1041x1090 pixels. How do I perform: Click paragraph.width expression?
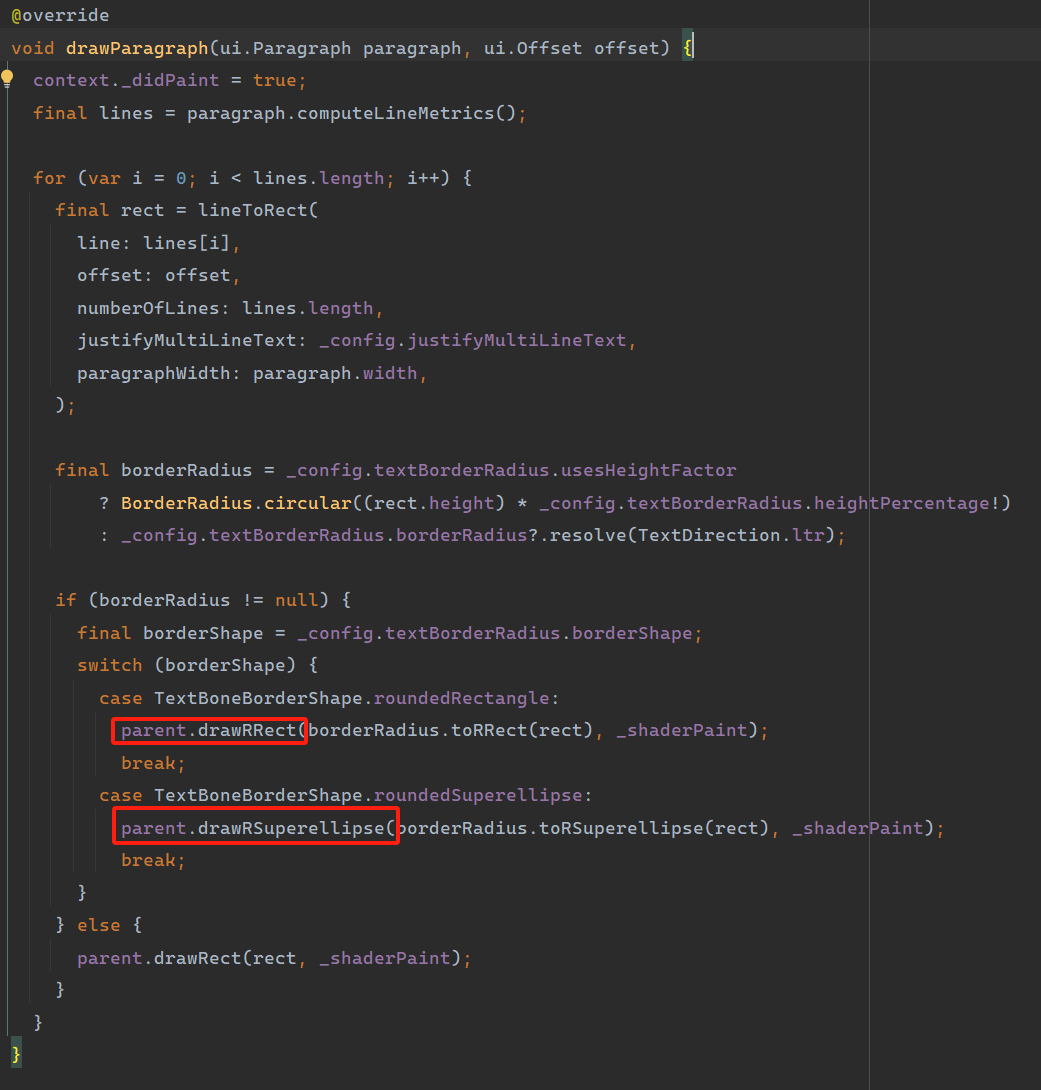click(x=335, y=373)
